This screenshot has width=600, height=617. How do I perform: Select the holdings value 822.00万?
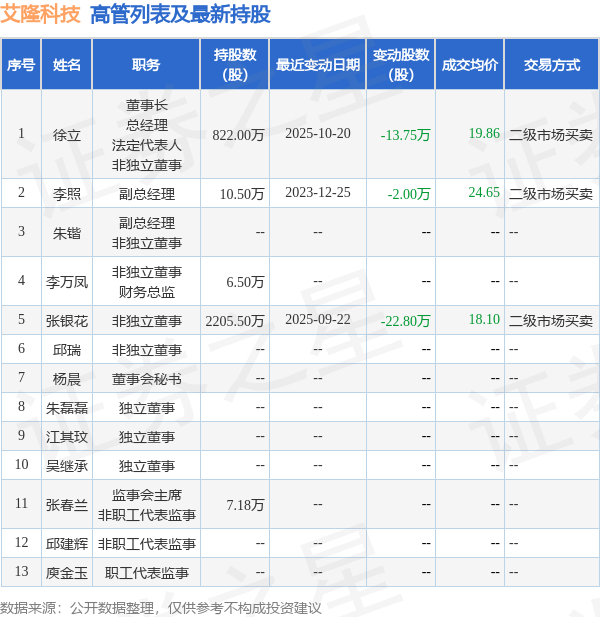click(238, 135)
